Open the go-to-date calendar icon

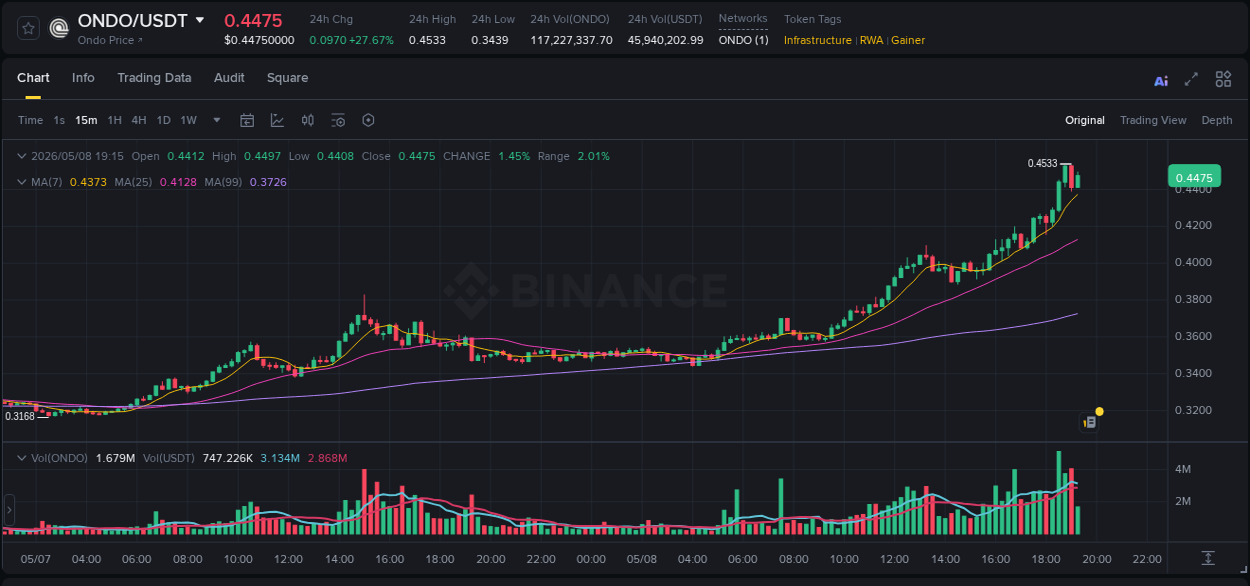point(247,120)
